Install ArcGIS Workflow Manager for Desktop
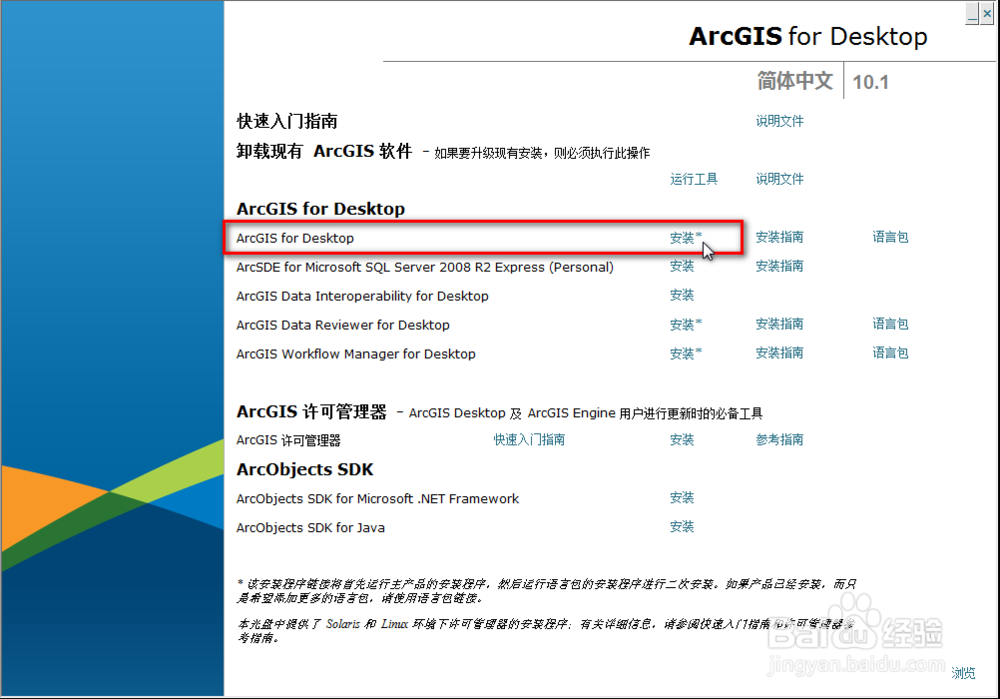Image resolution: width=1000 pixels, height=699 pixels. point(685,353)
